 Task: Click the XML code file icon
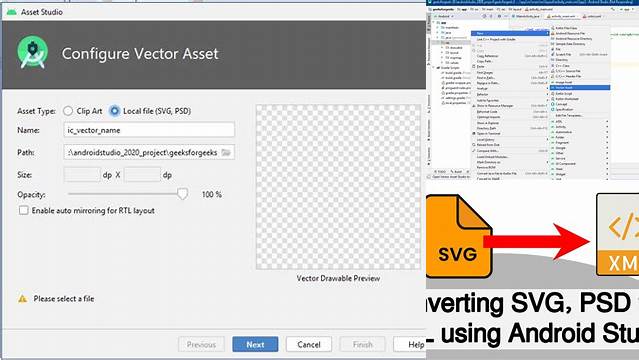617,234
